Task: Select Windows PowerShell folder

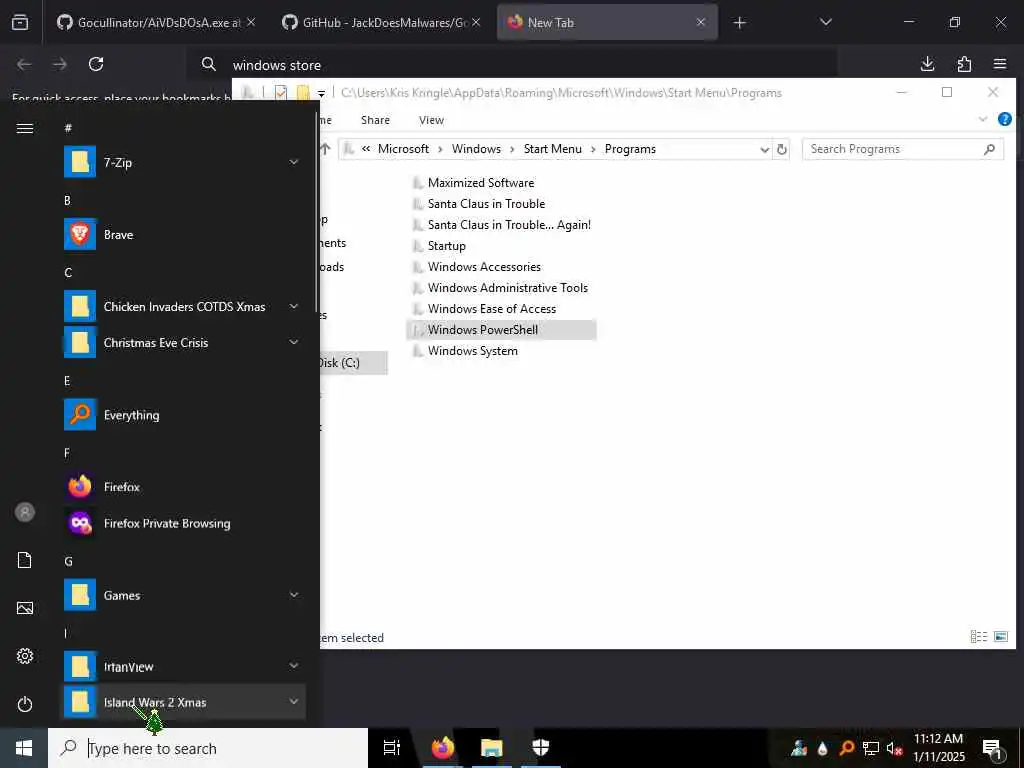Action: tap(501, 330)
